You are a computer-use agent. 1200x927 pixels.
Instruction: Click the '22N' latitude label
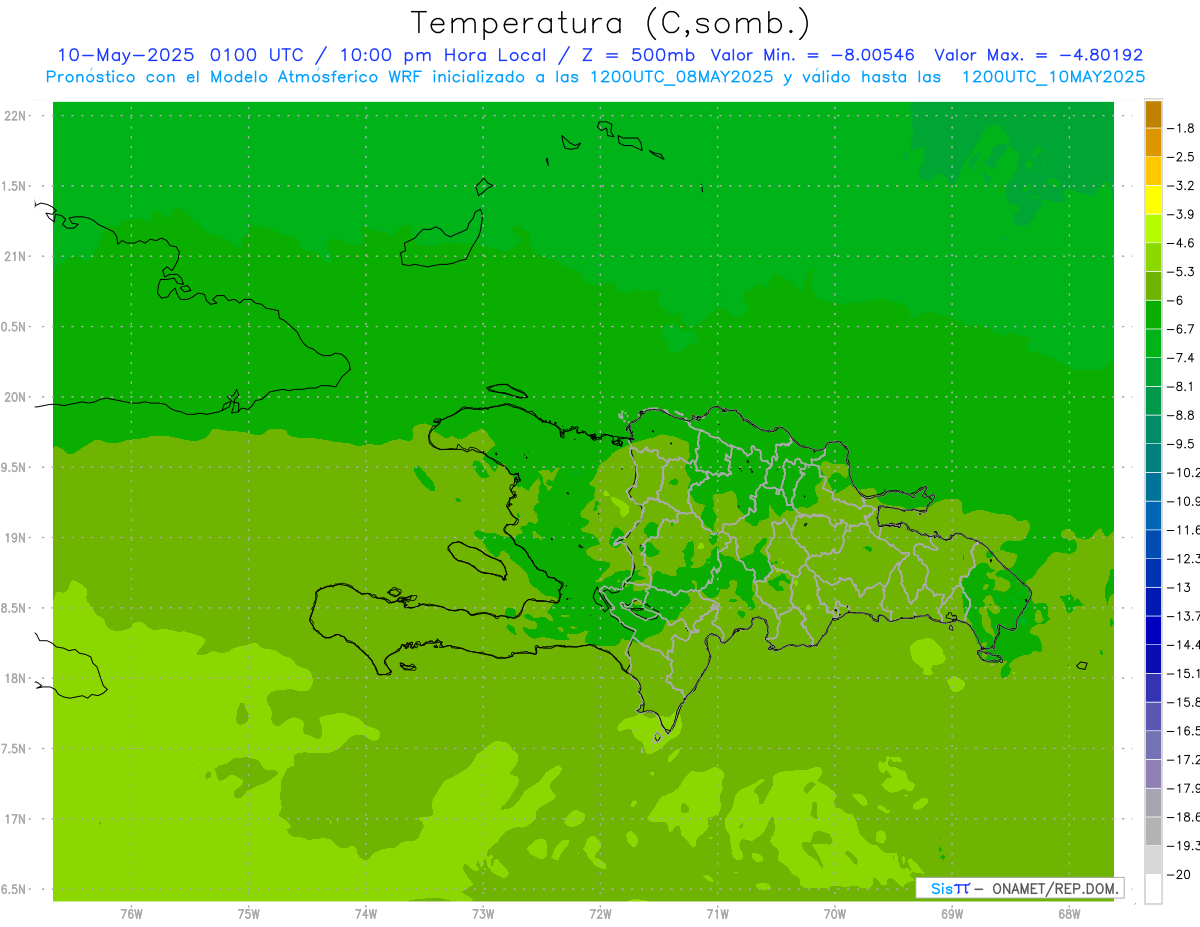coord(15,116)
